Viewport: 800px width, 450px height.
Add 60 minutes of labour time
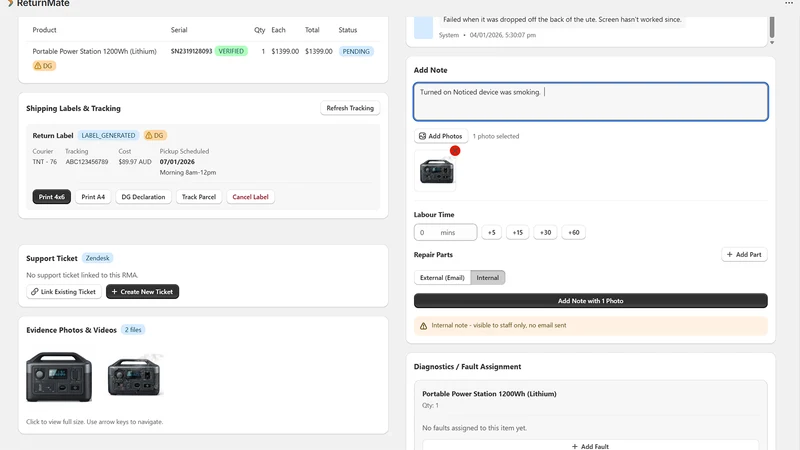click(x=573, y=233)
